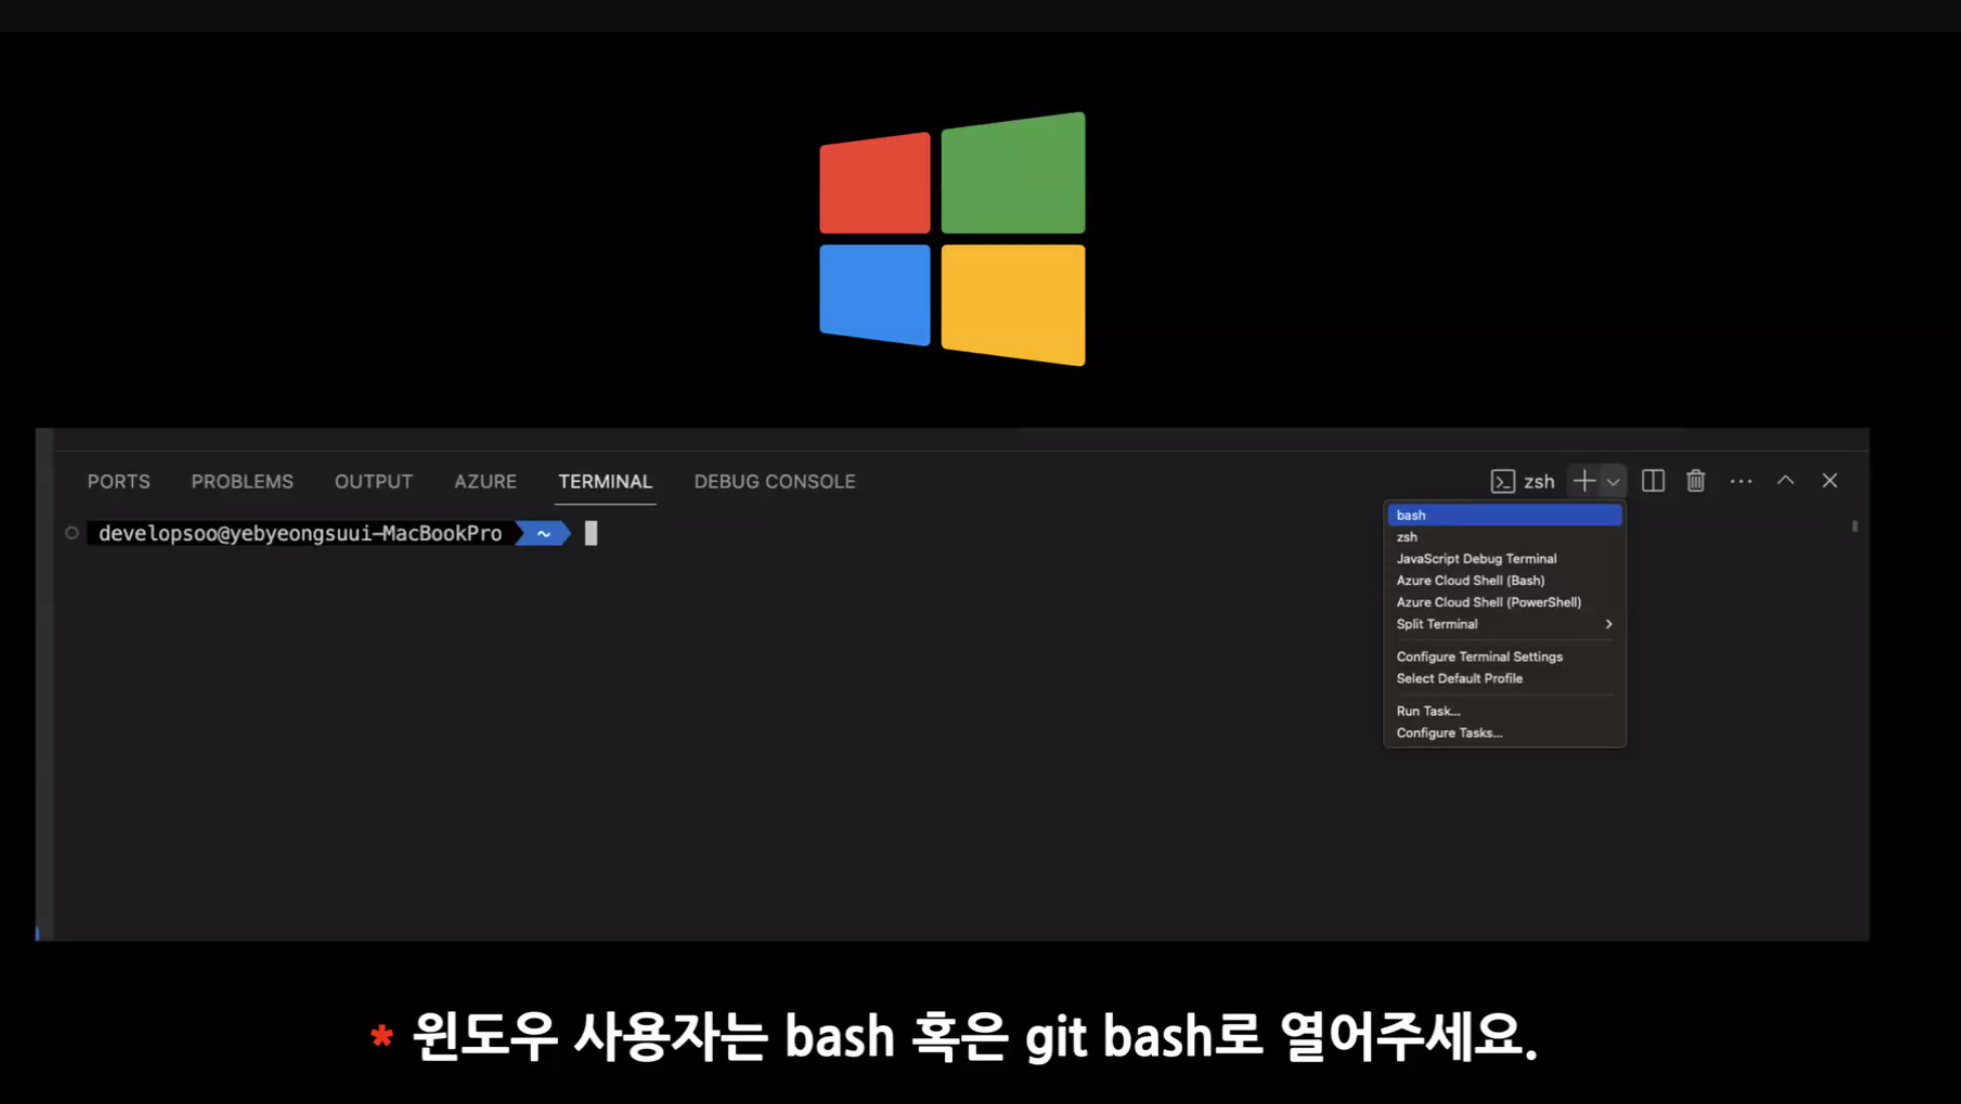
Task: Choose Select Default Profile option
Action: pyautogui.click(x=1459, y=678)
